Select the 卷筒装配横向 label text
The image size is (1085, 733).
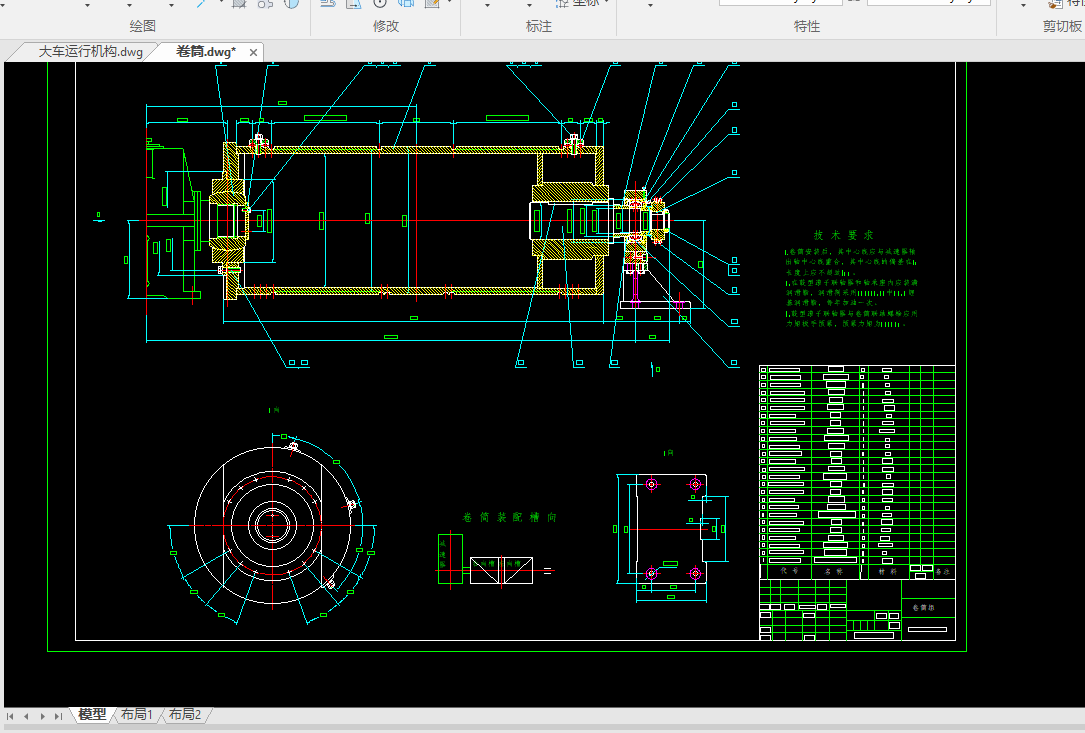pos(509,517)
